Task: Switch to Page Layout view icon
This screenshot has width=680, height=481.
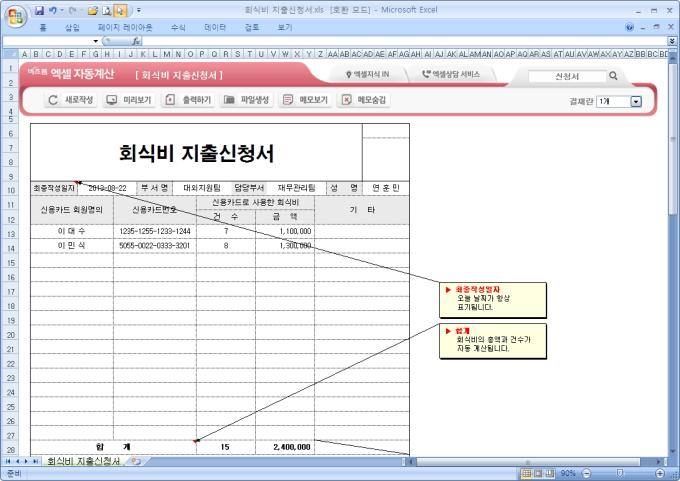Action: pos(538,473)
